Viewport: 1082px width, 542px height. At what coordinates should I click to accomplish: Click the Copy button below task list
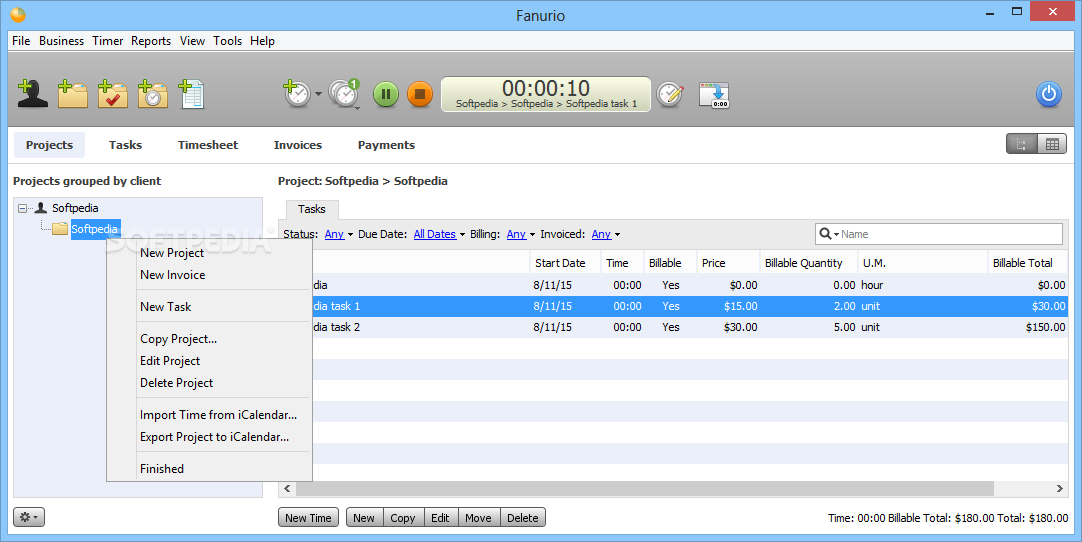[402, 518]
